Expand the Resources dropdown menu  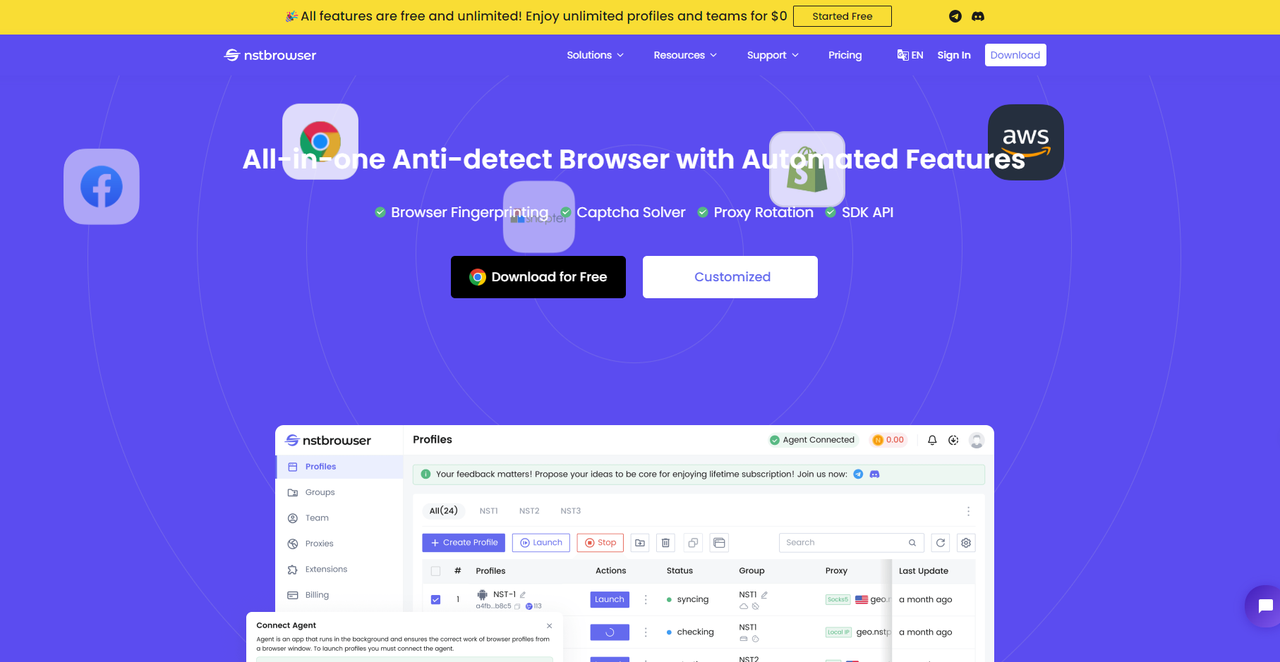click(685, 55)
